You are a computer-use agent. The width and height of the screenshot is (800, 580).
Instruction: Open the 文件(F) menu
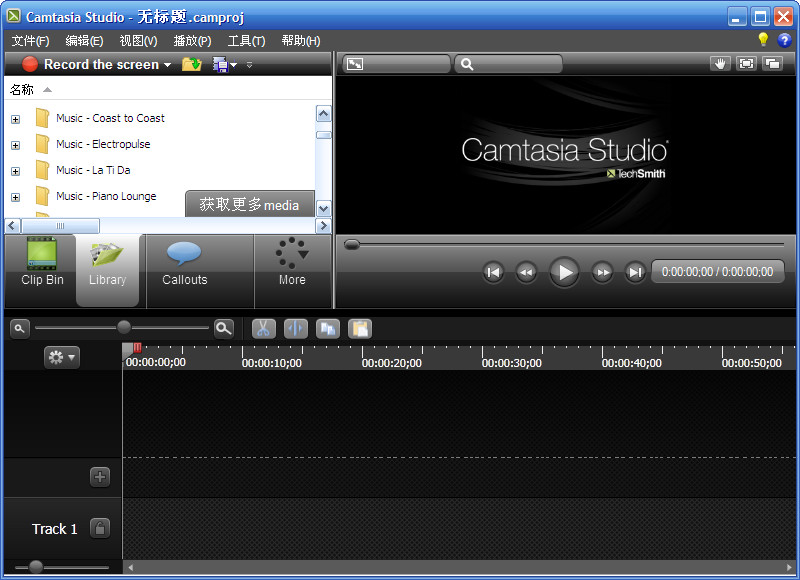click(x=30, y=41)
